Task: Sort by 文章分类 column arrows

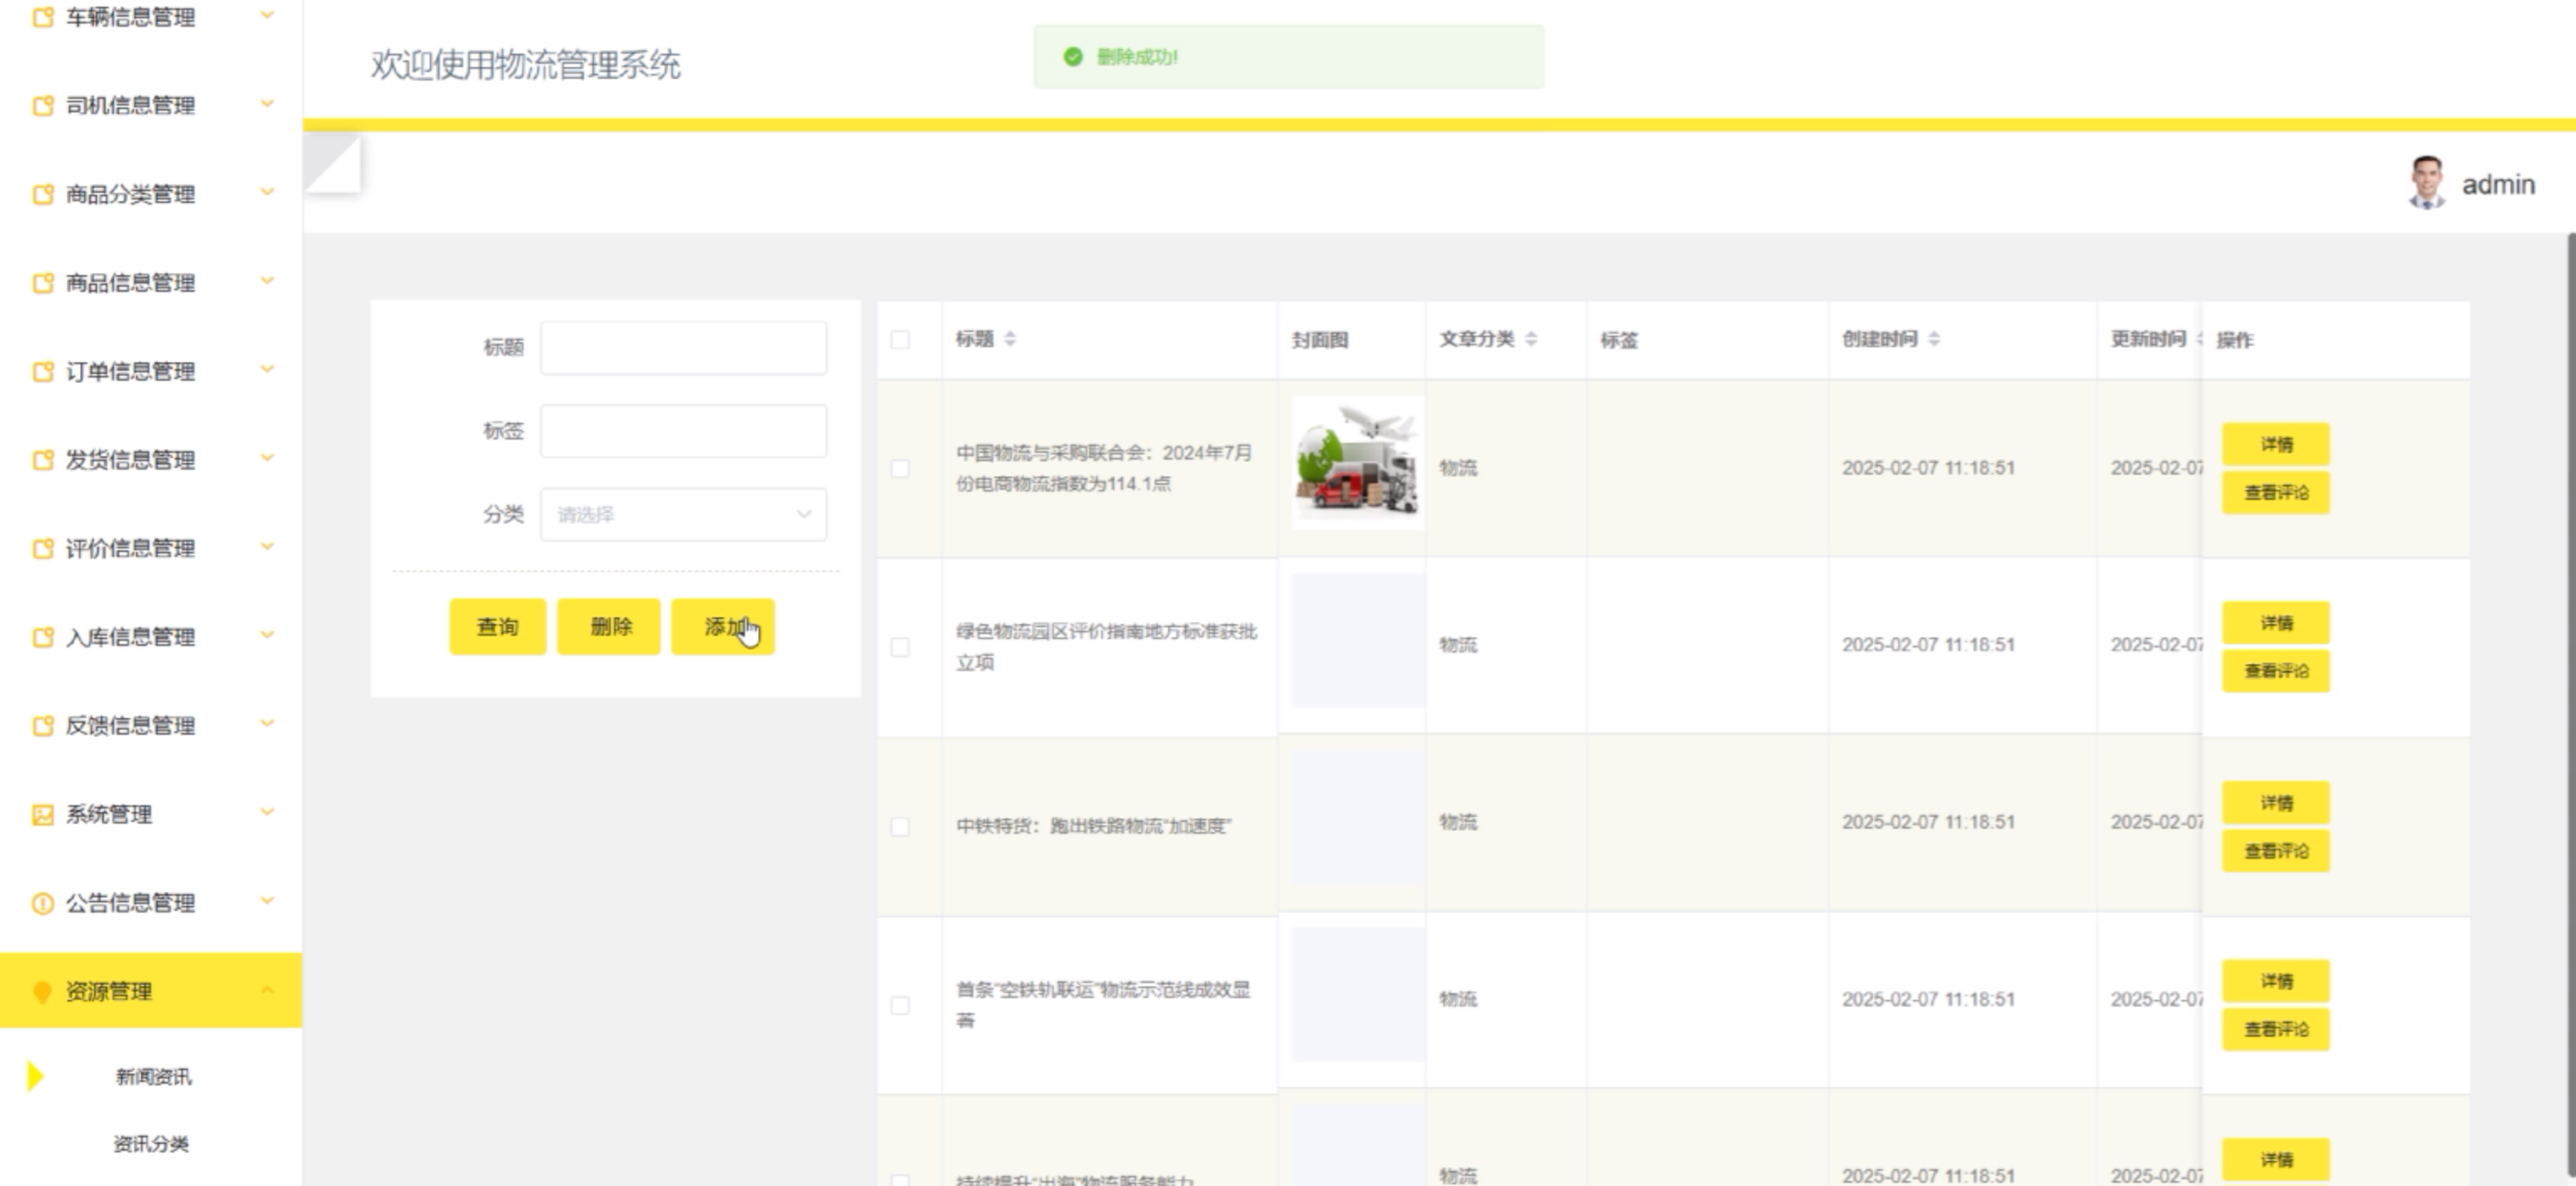Action: [x=1531, y=339]
